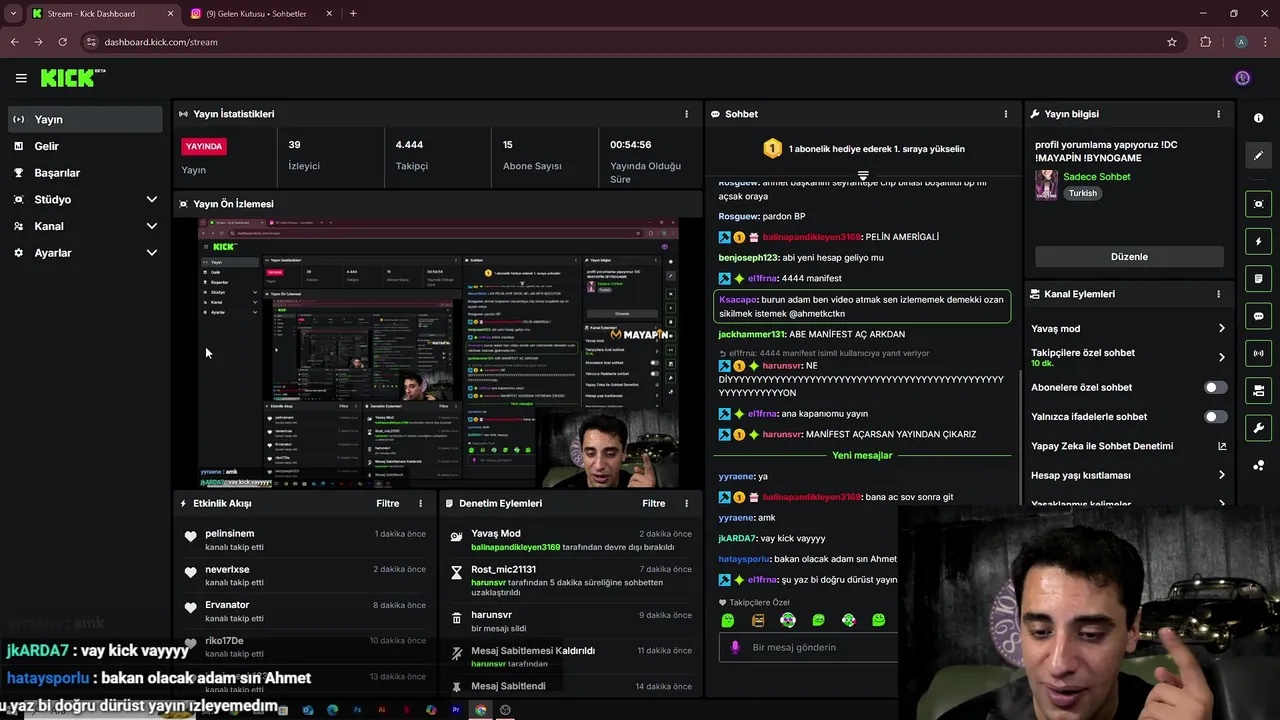Image resolution: width=1280 pixels, height=720 pixels.
Task: Click Ervanator in the activity feed
Action: click(x=227, y=605)
